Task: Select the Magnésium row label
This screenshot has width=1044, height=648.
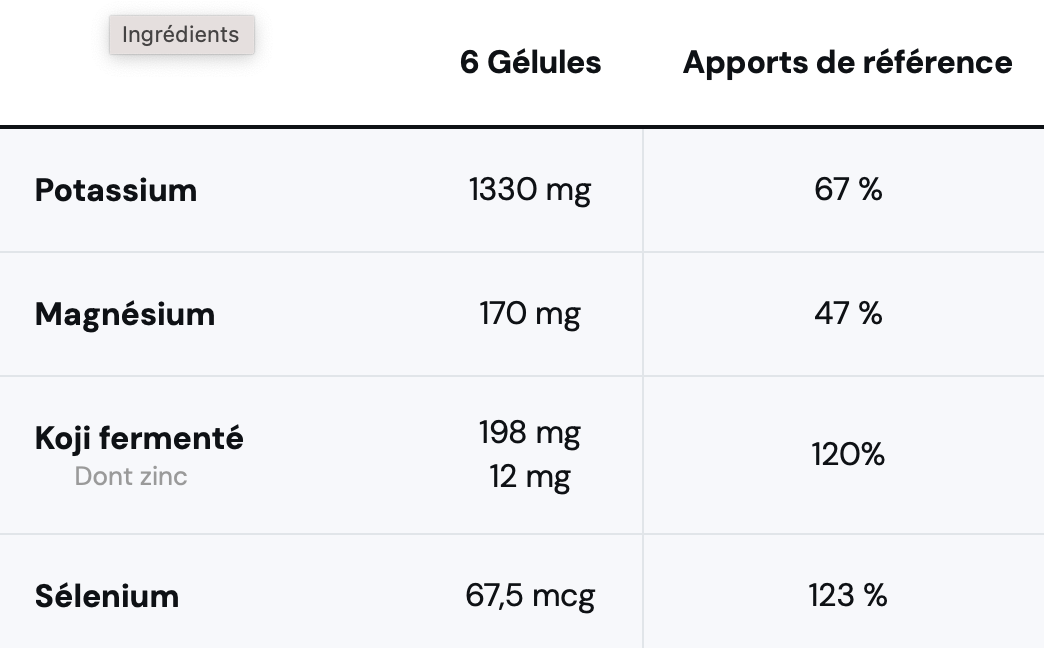Action: 125,314
